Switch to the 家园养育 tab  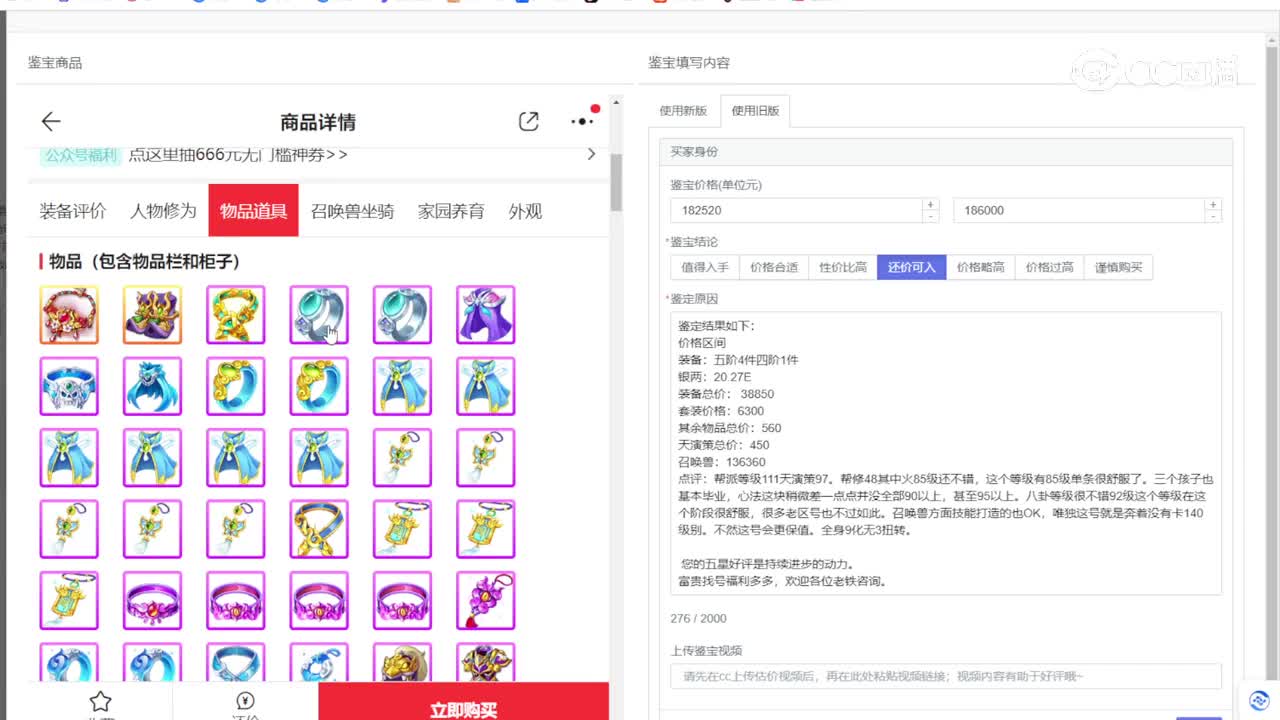451,211
